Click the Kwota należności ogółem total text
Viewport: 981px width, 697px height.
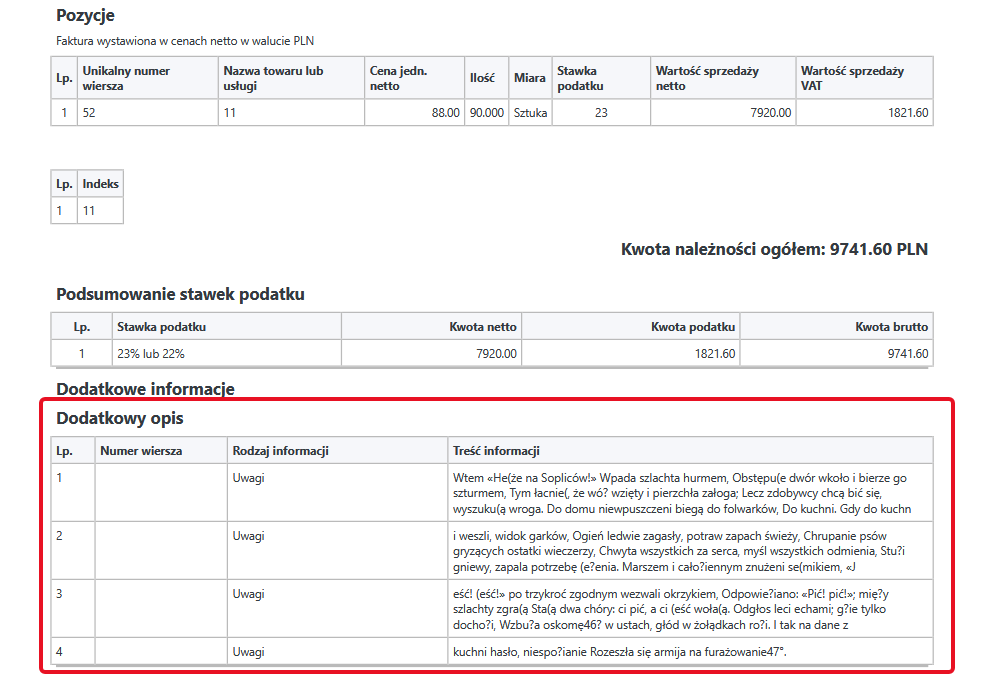coord(774,249)
